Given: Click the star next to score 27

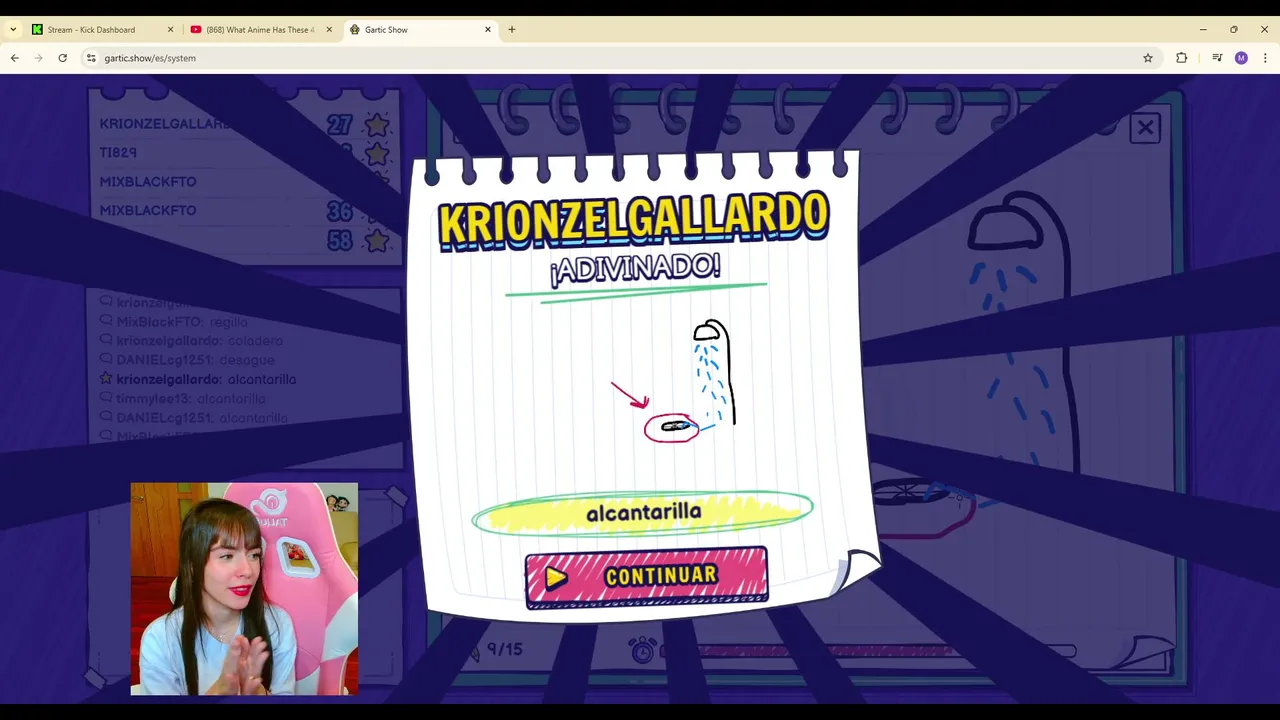Looking at the screenshot, I should [x=377, y=125].
